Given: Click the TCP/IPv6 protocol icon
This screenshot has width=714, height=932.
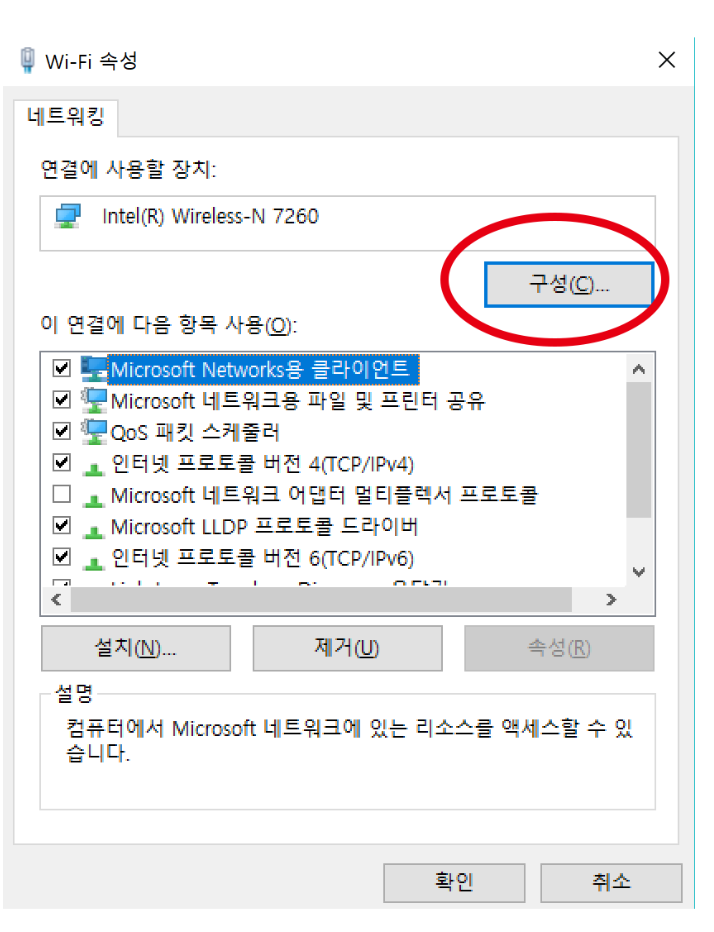Looking at the screenshot, I should coord(93,563).
